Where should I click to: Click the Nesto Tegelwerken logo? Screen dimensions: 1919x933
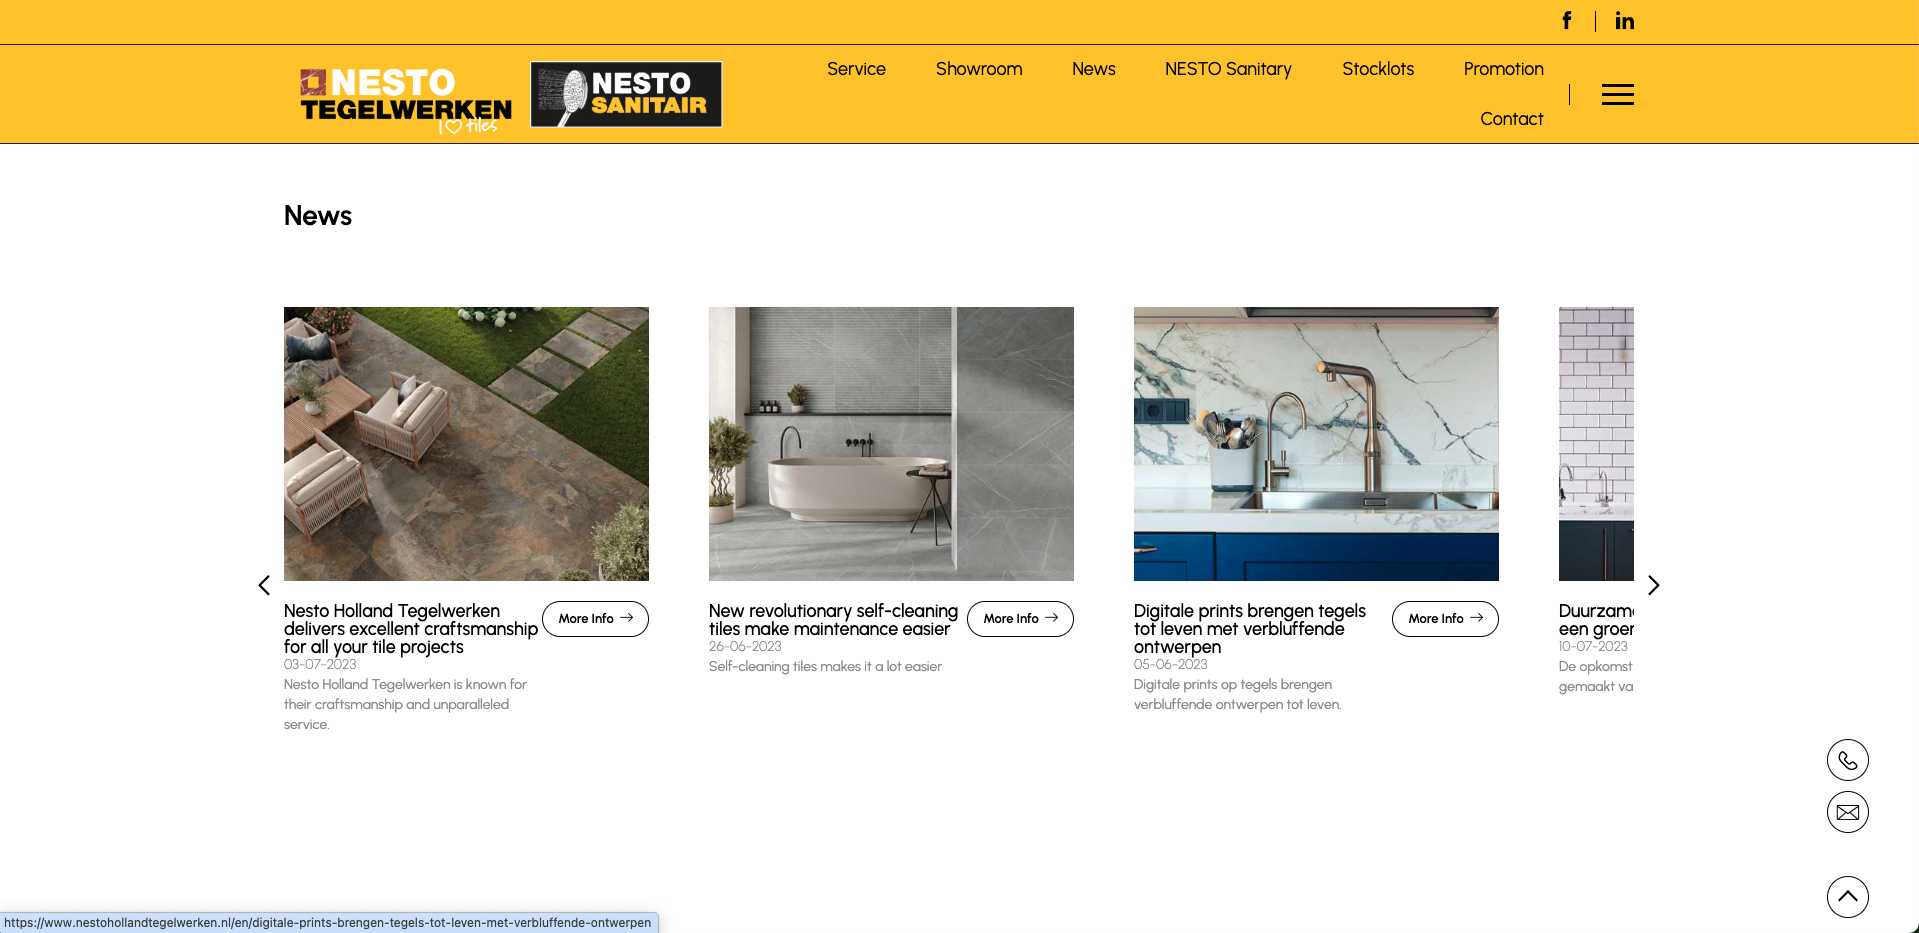click(406, 98)
